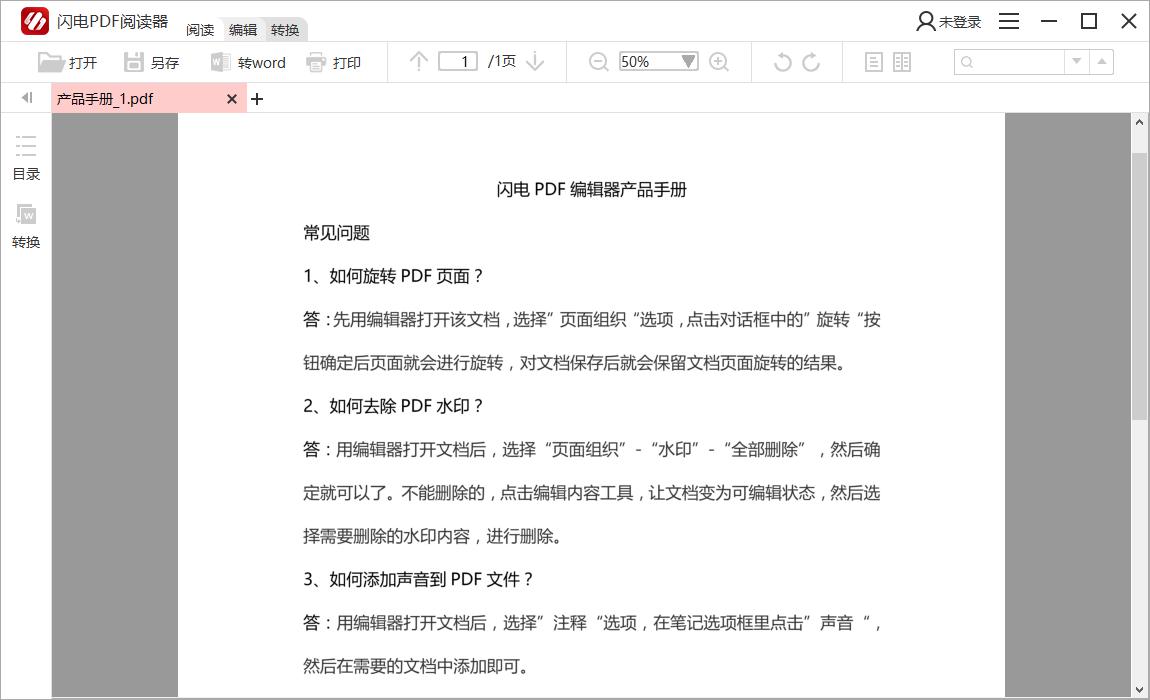Switch to the 编辑 mode tab

pyautogui.click(x=243, y=29)
